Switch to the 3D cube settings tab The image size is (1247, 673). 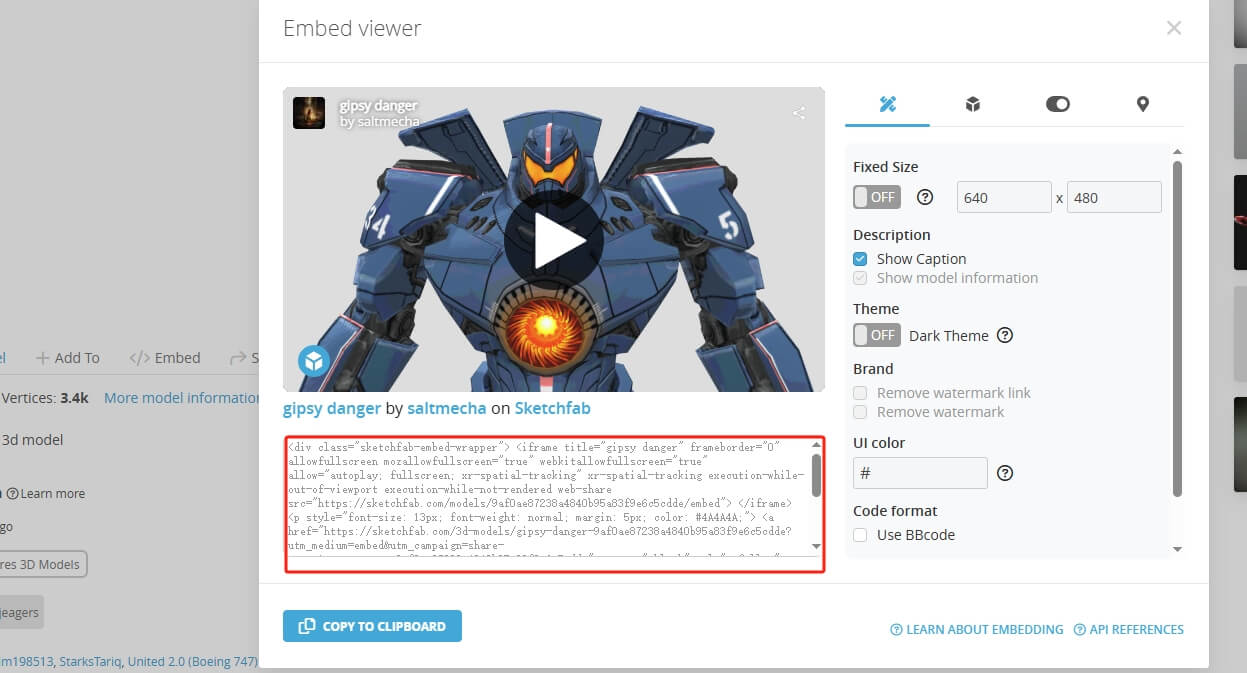(972, 104)
